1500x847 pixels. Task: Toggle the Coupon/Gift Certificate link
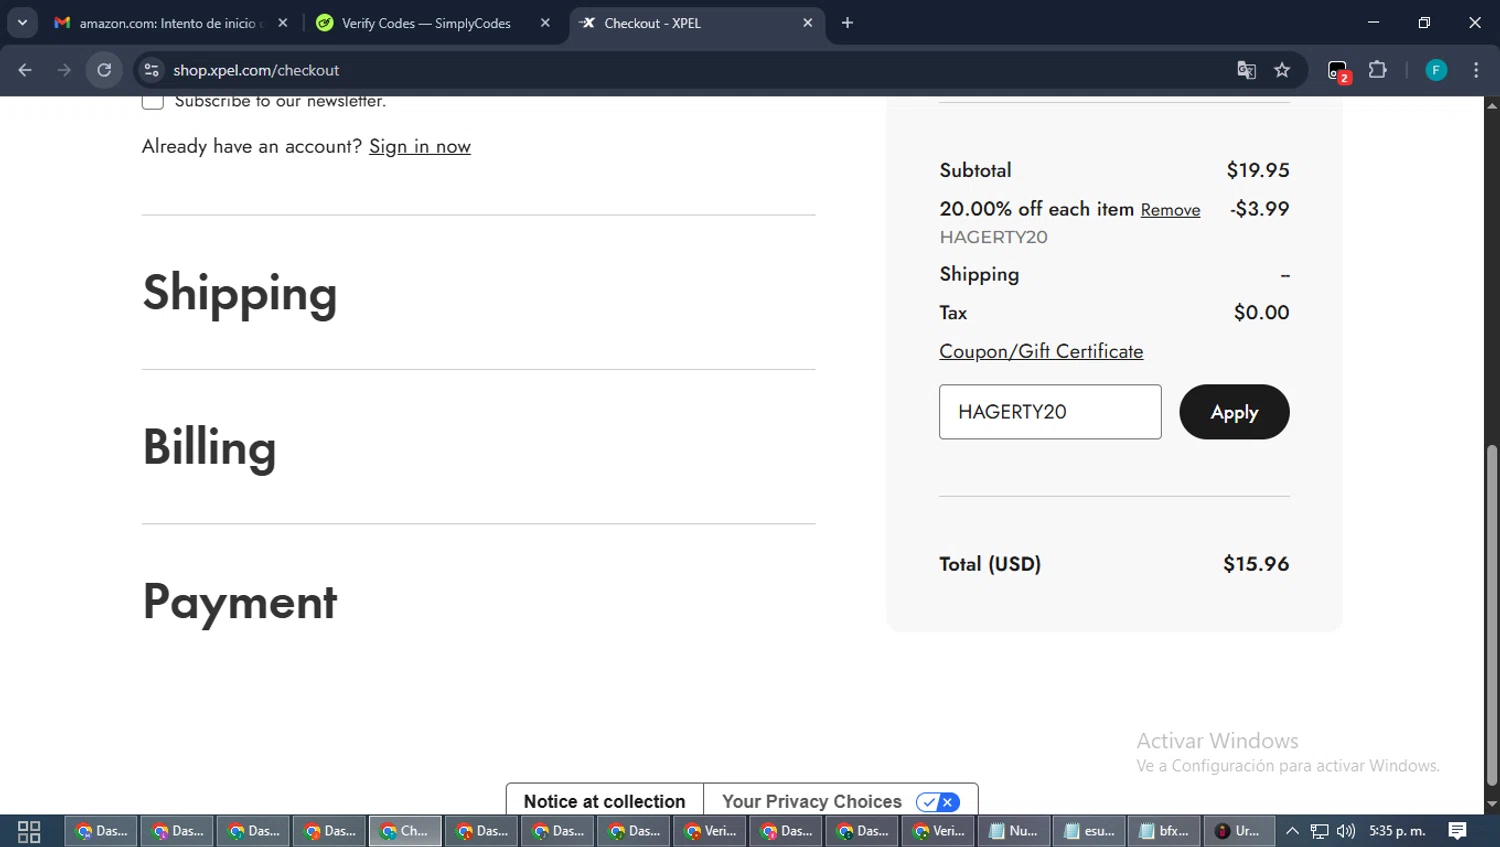(1041, 351)
